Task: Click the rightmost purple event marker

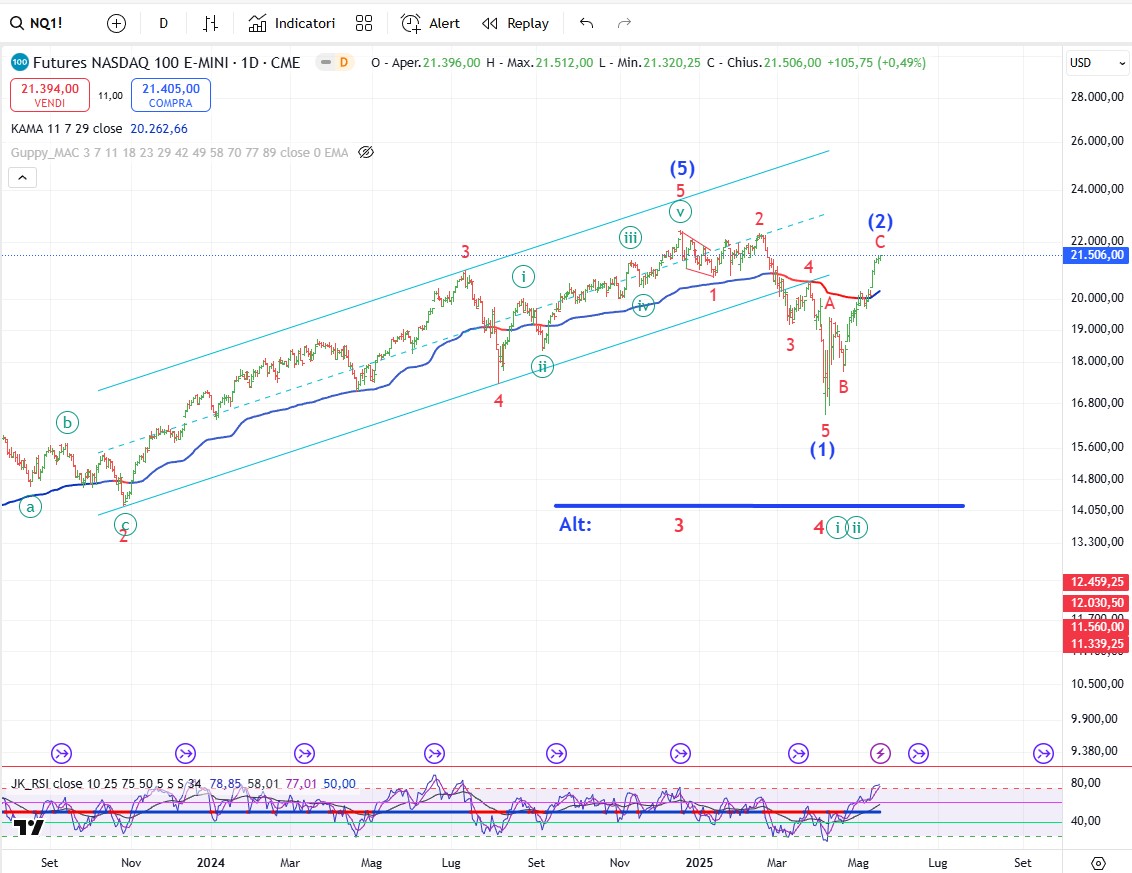Action: click(x=1043, y=754)
